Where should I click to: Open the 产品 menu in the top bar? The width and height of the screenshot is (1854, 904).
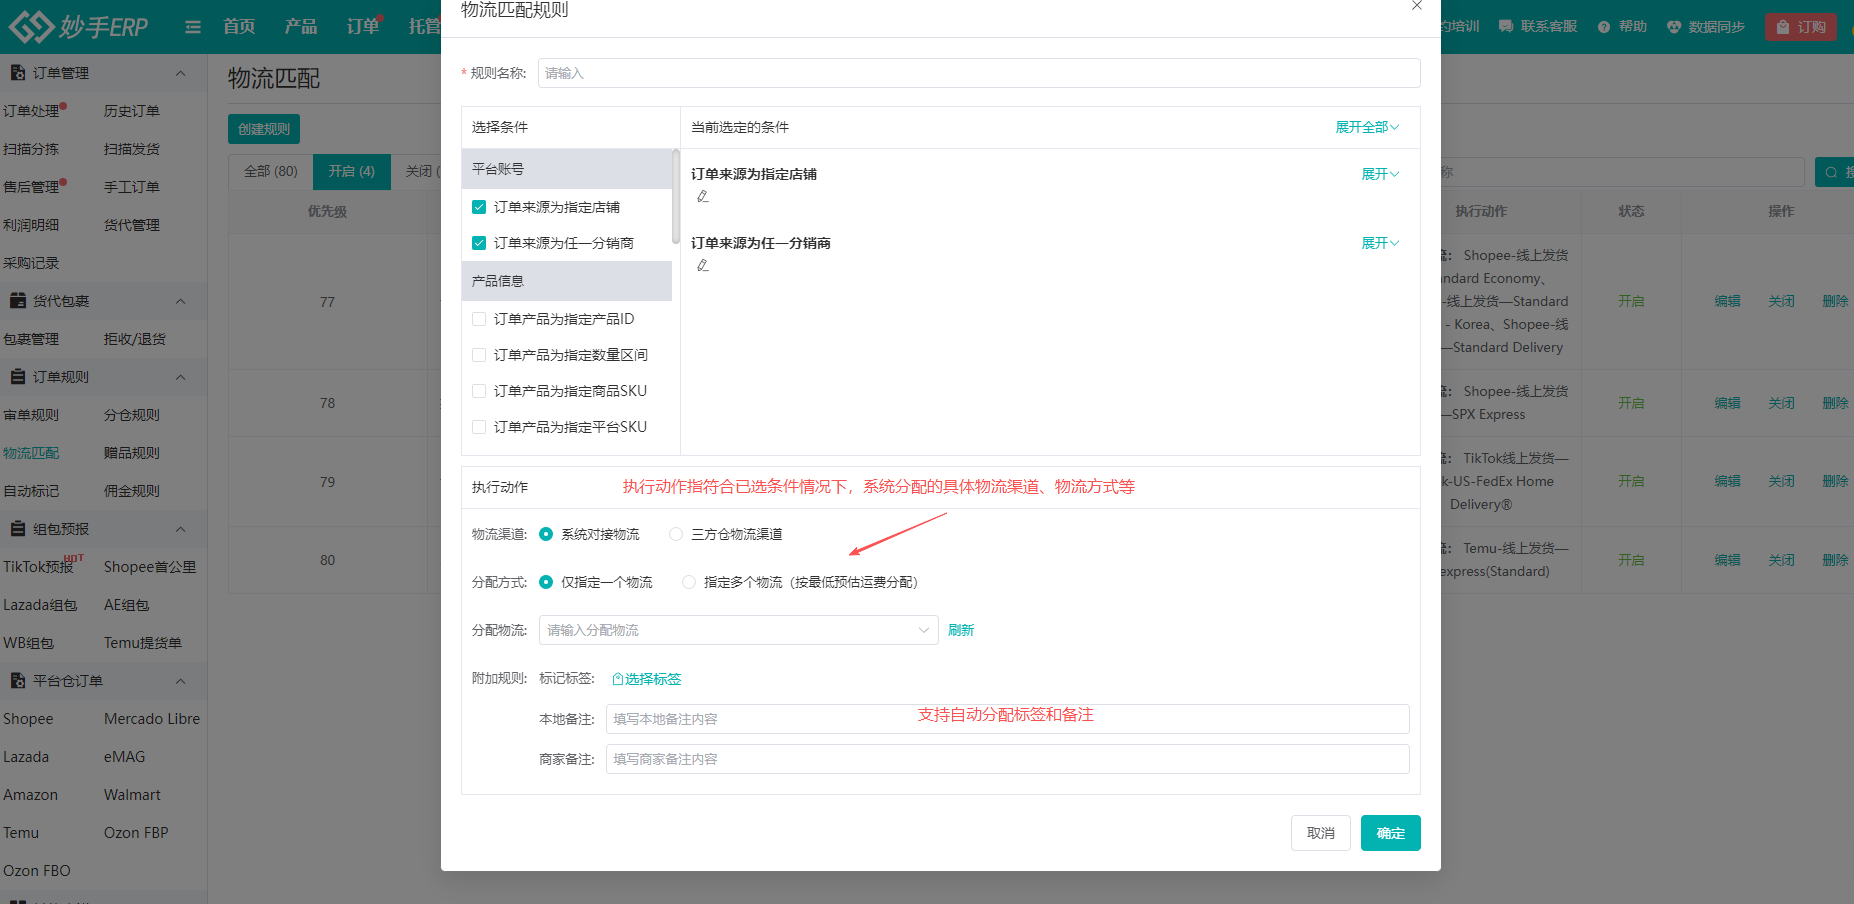pos(300,26)
